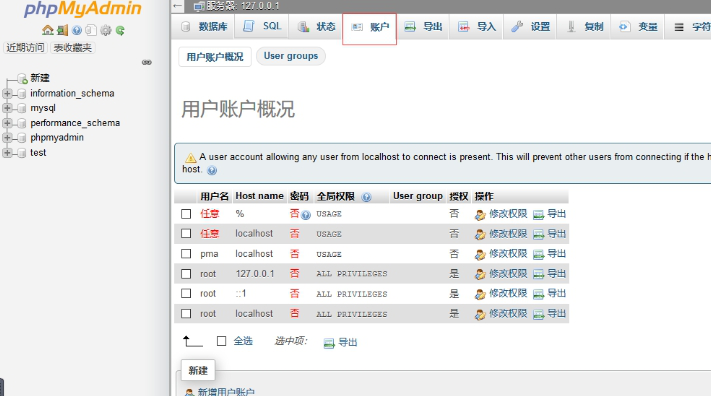This screenshot has height=411, width=711.
Task: Check the box for pma user row
Action: 186,254
